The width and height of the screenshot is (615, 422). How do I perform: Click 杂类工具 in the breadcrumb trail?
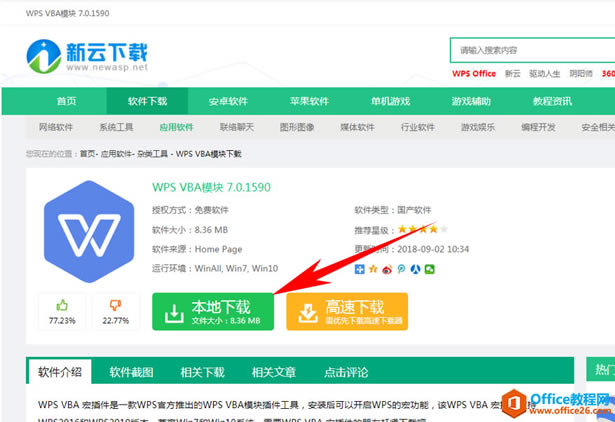click(x=153, y=154)
